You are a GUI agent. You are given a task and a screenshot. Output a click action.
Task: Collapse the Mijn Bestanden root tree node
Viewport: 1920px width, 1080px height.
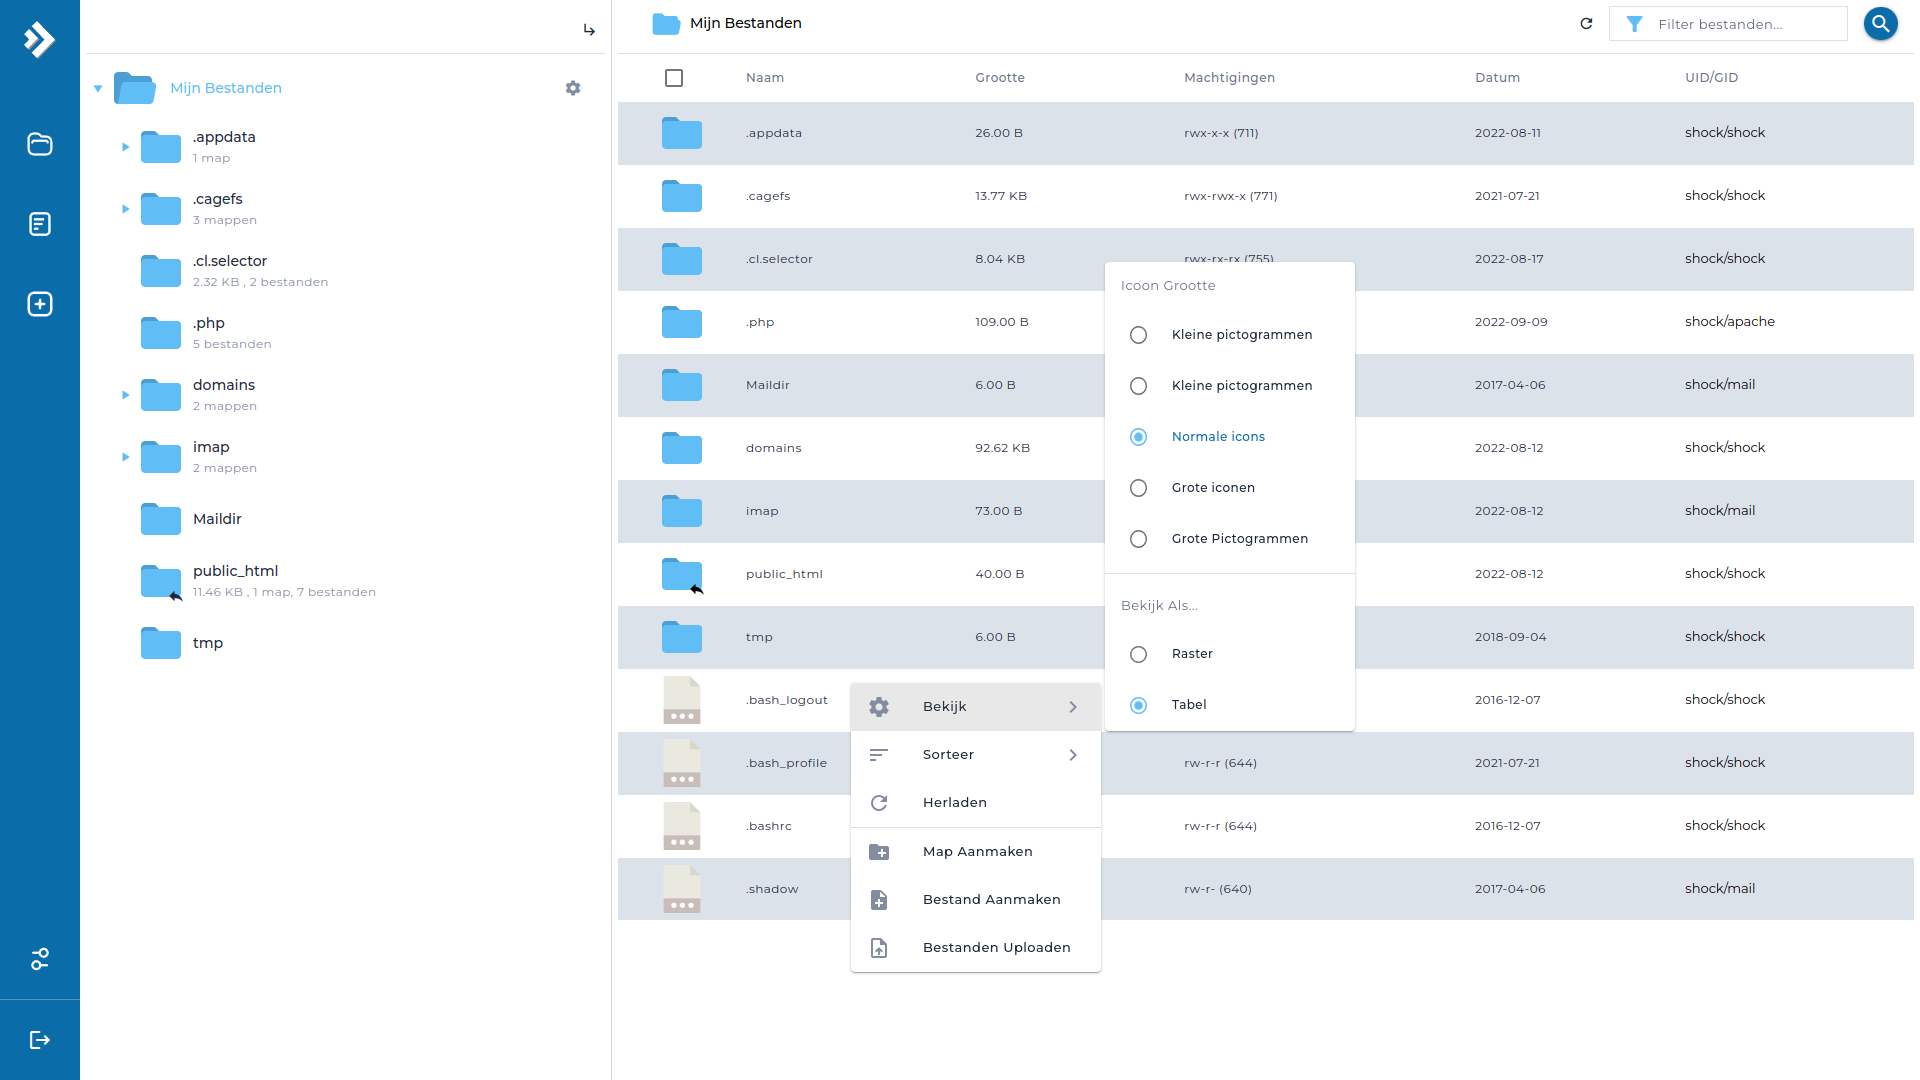98,88
